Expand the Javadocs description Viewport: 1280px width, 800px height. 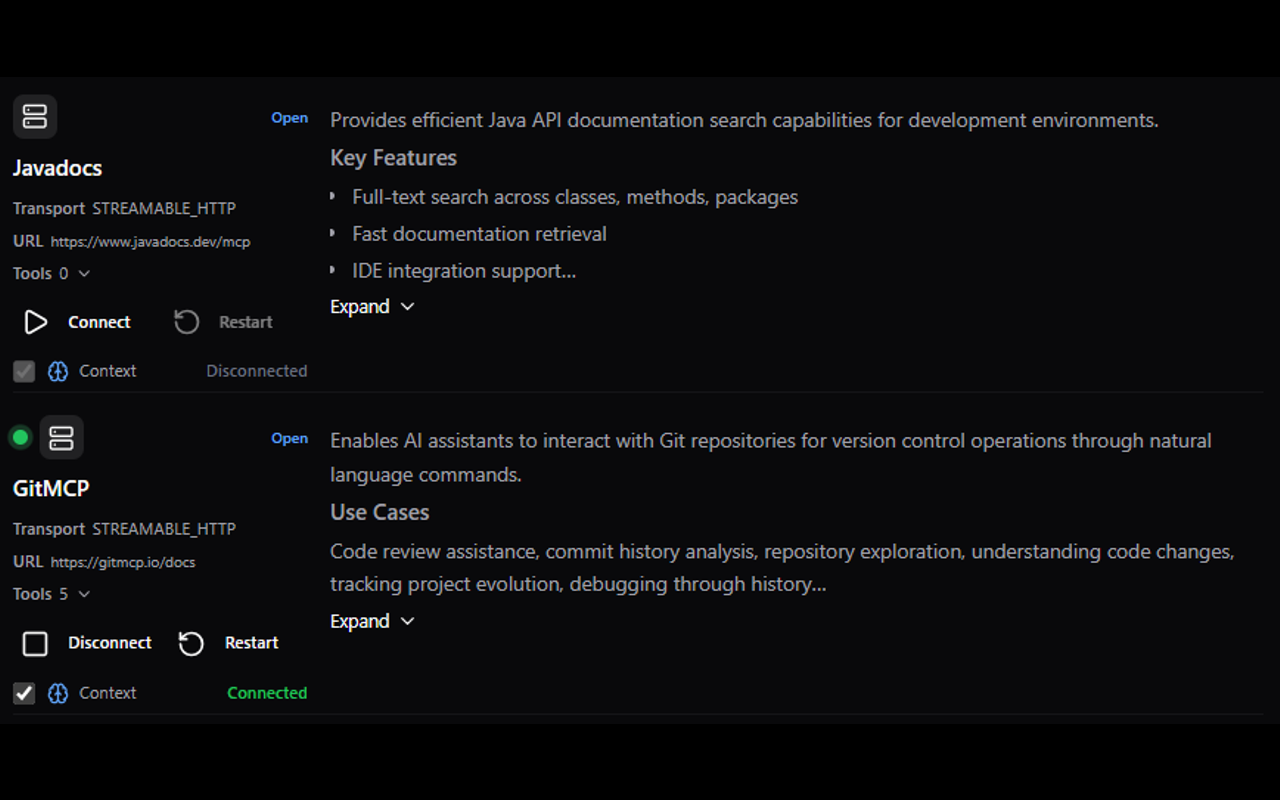point(372,307)
